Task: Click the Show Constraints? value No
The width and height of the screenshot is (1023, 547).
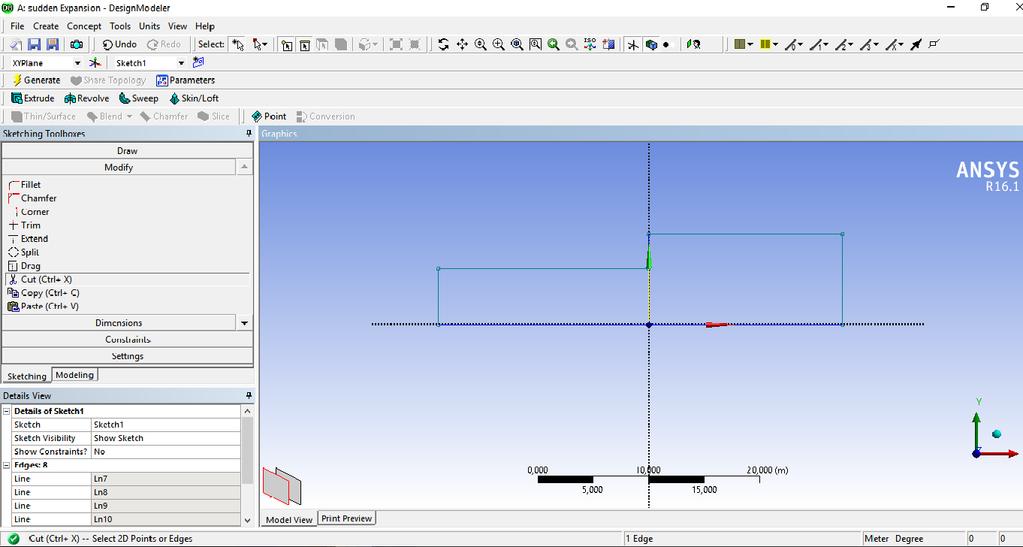Action: point(166,452)
